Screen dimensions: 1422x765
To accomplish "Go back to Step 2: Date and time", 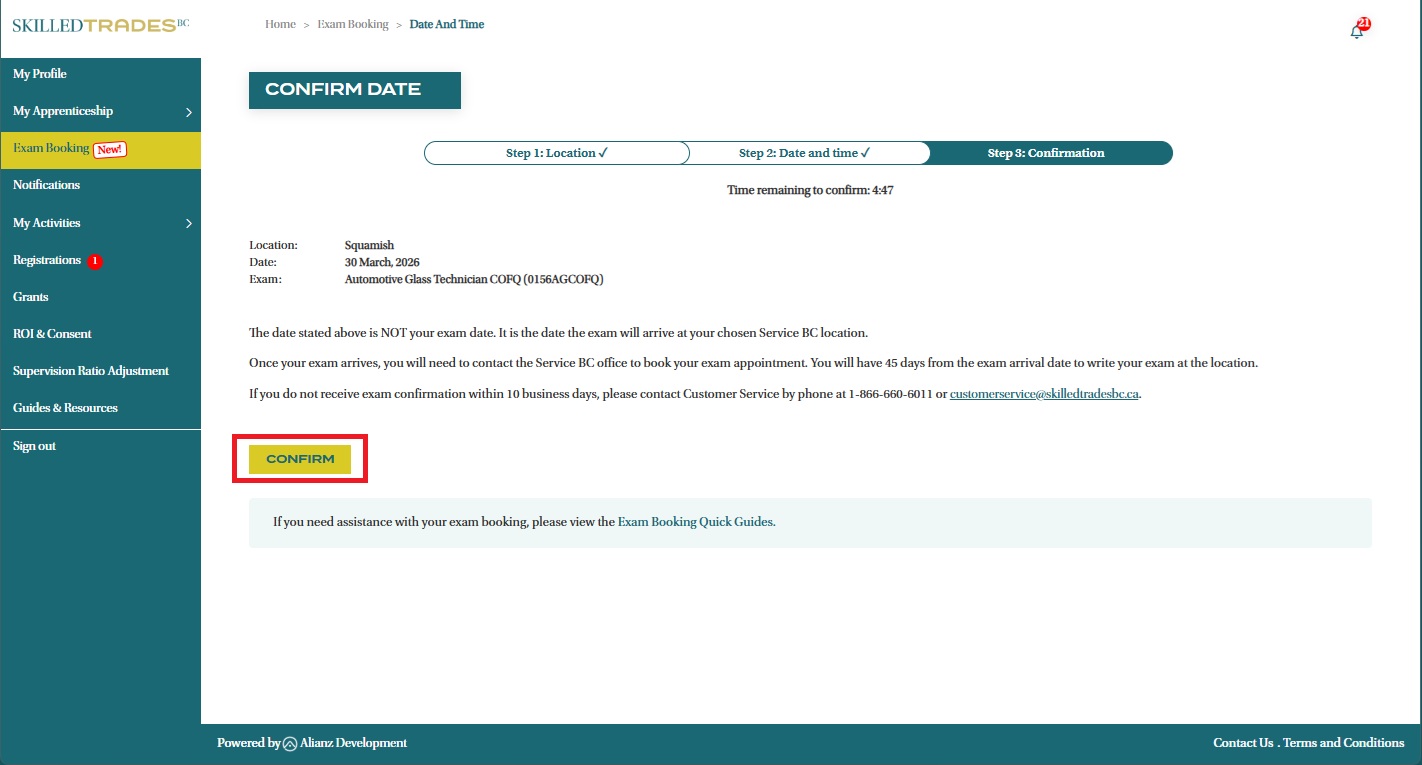I will click(x=804, y=153).
